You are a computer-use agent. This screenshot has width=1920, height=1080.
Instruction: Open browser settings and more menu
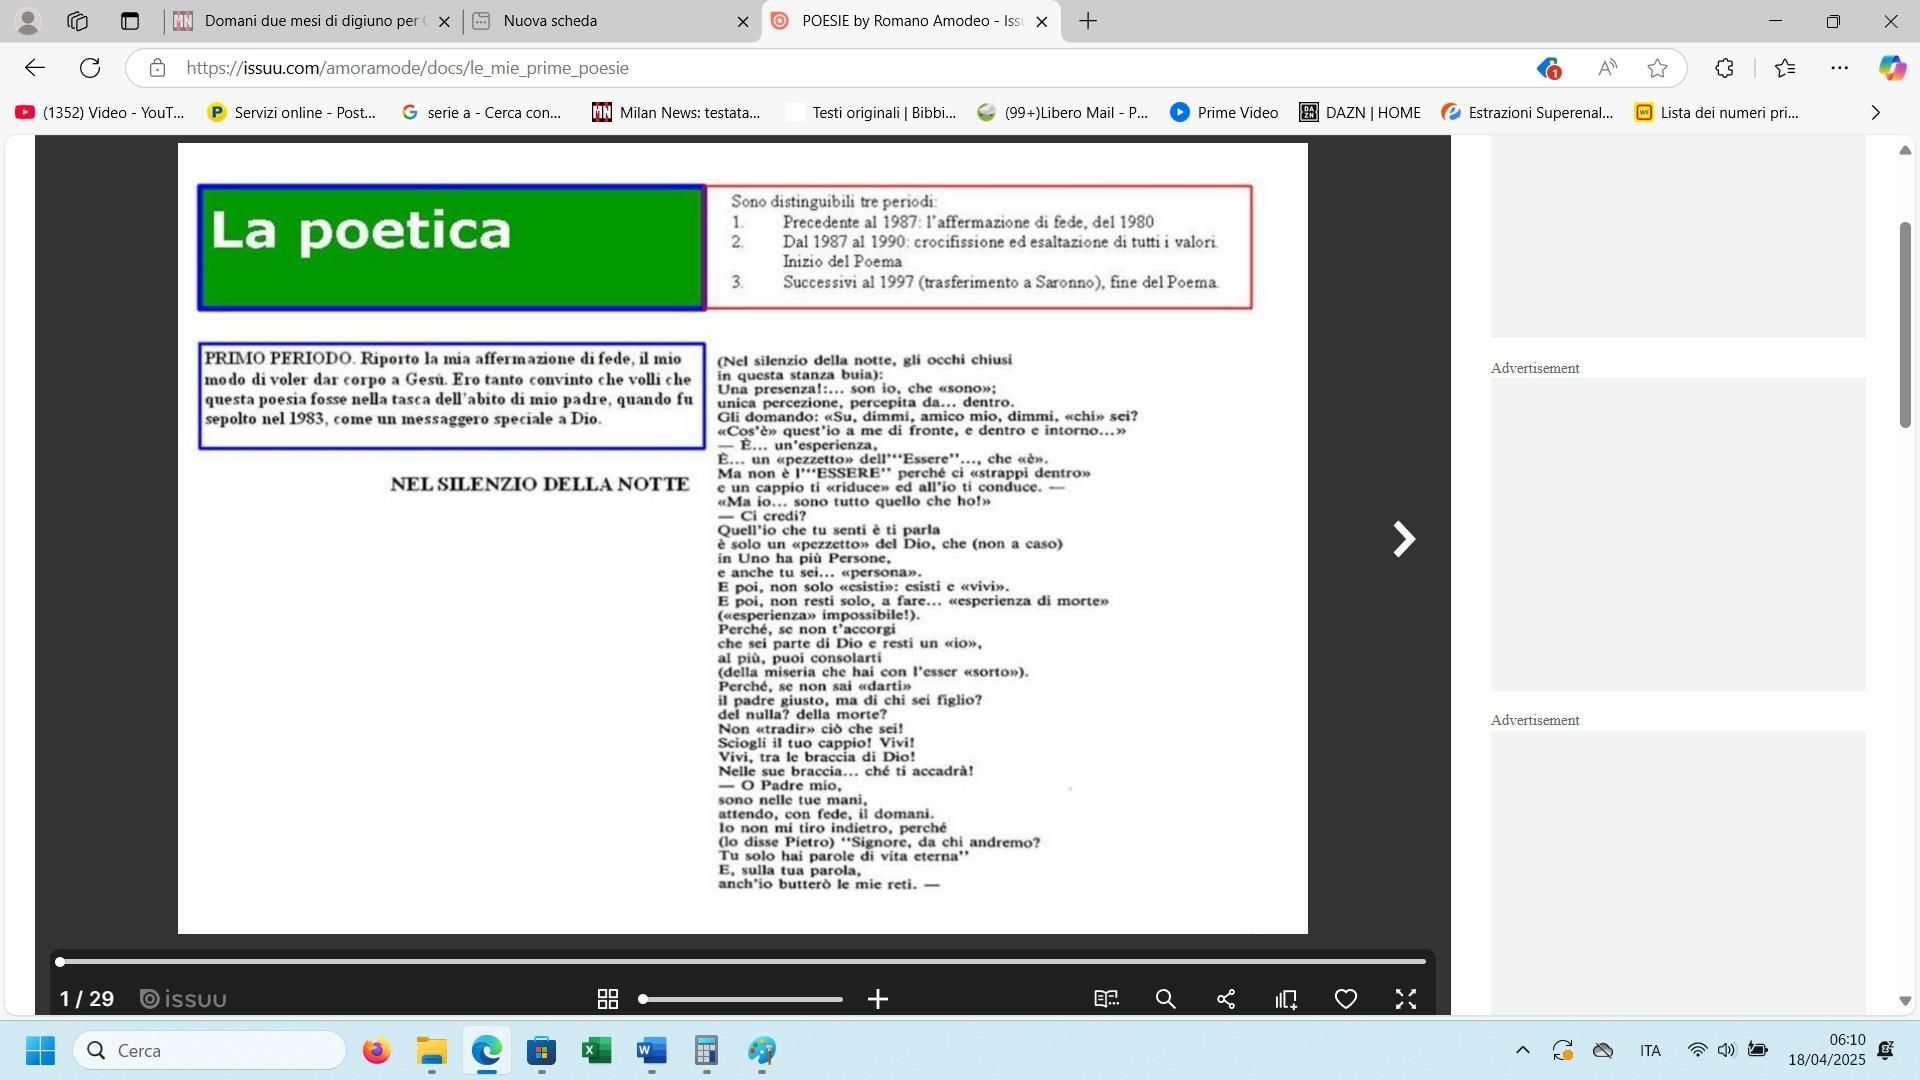1839,68
